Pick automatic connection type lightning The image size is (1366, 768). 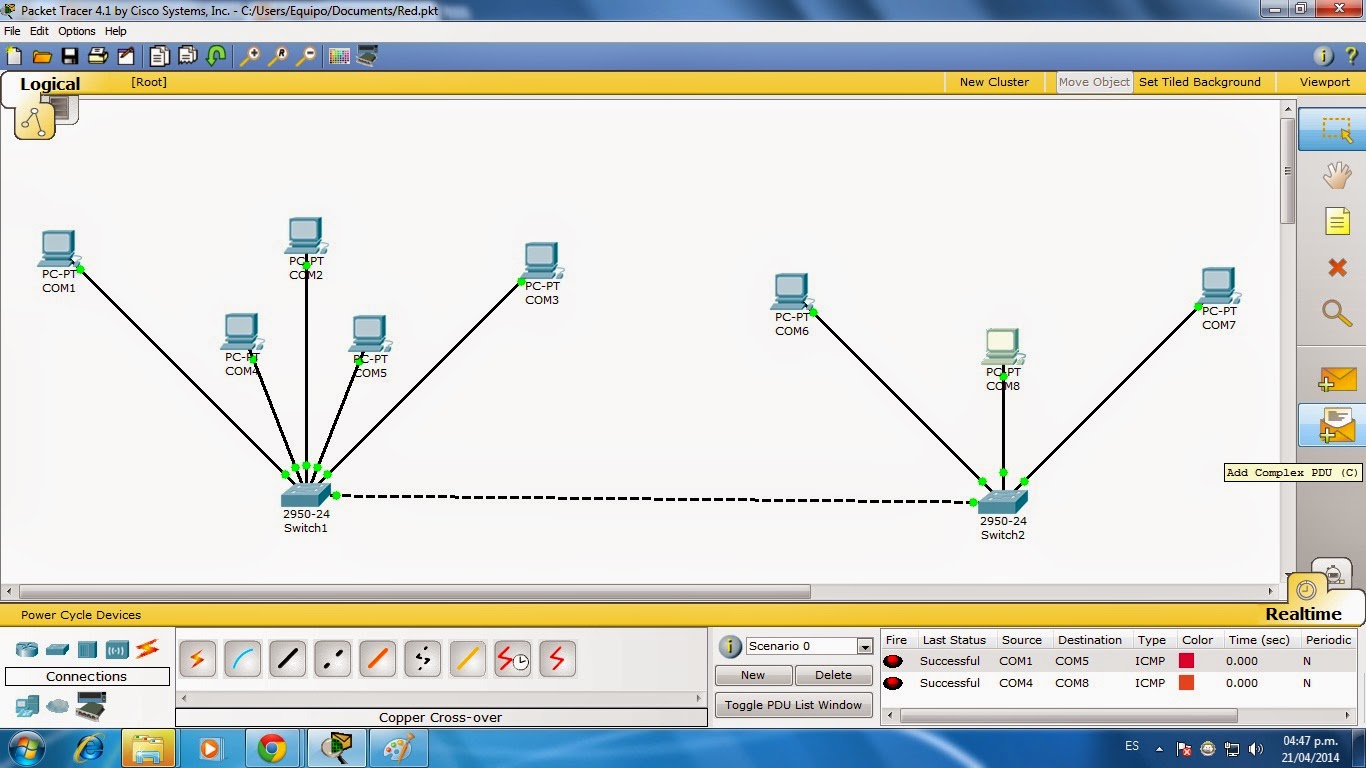pyautogui.click(x=197, y=659)
